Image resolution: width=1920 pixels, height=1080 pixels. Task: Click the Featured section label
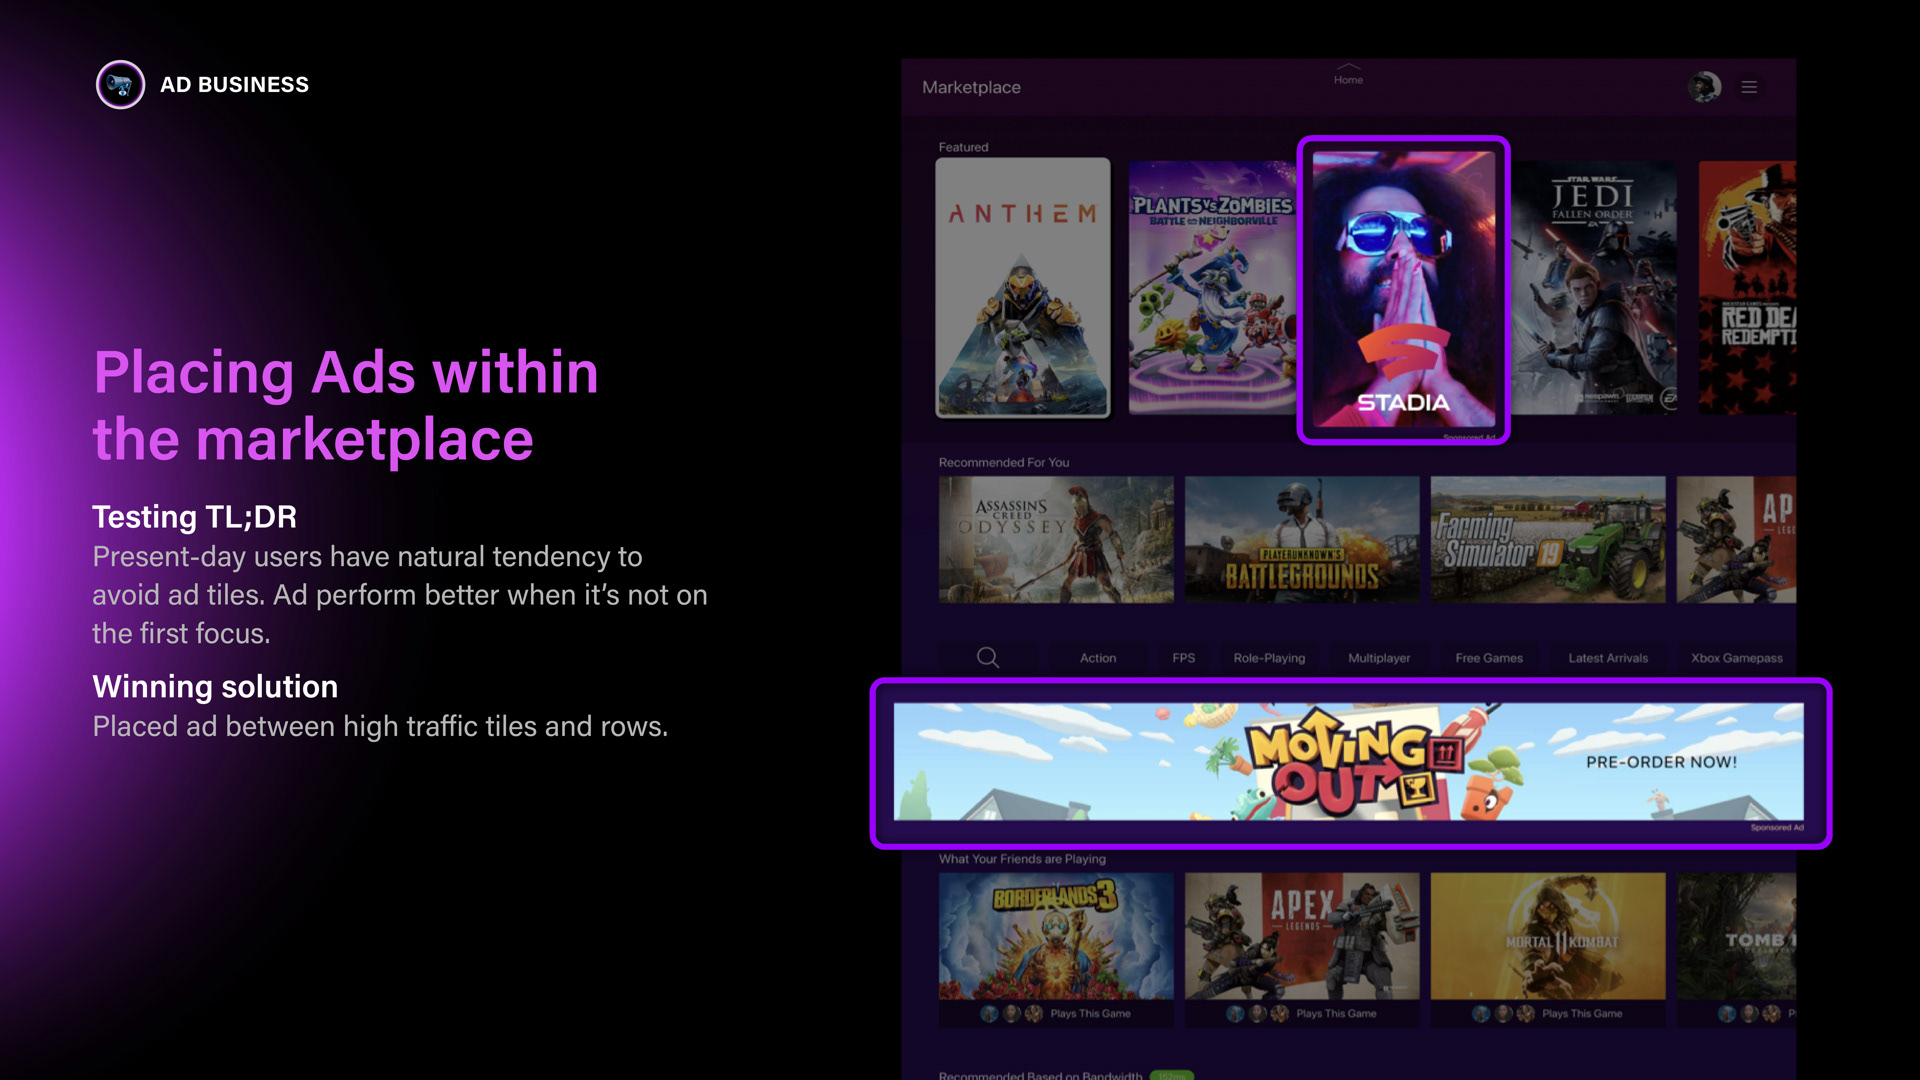963,147
